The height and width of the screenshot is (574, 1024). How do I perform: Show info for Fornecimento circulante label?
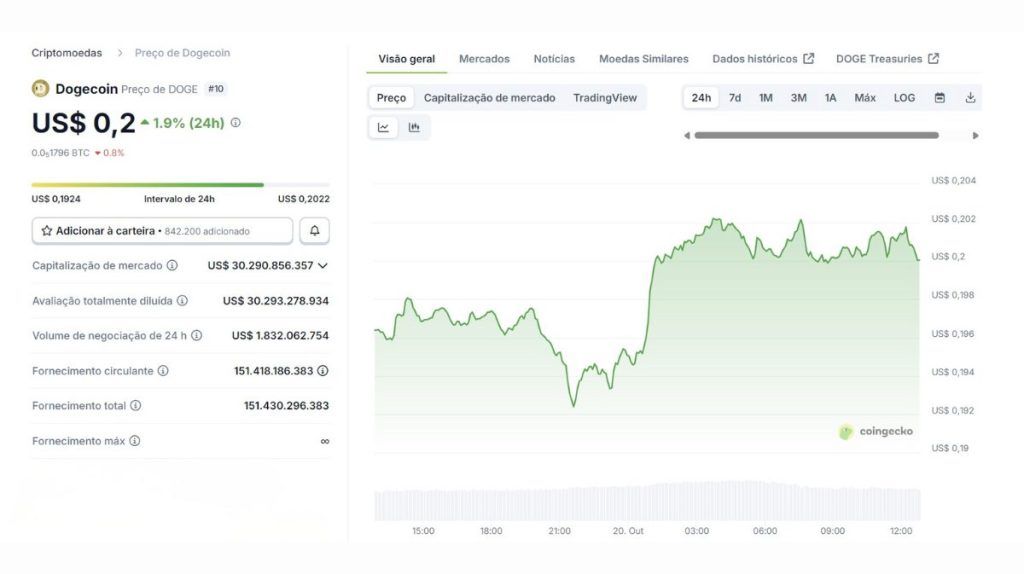click(163, 370)
